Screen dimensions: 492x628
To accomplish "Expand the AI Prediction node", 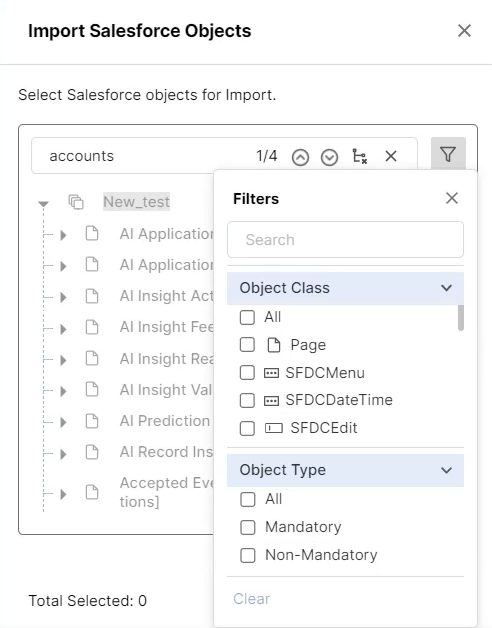I will [63, 422].
